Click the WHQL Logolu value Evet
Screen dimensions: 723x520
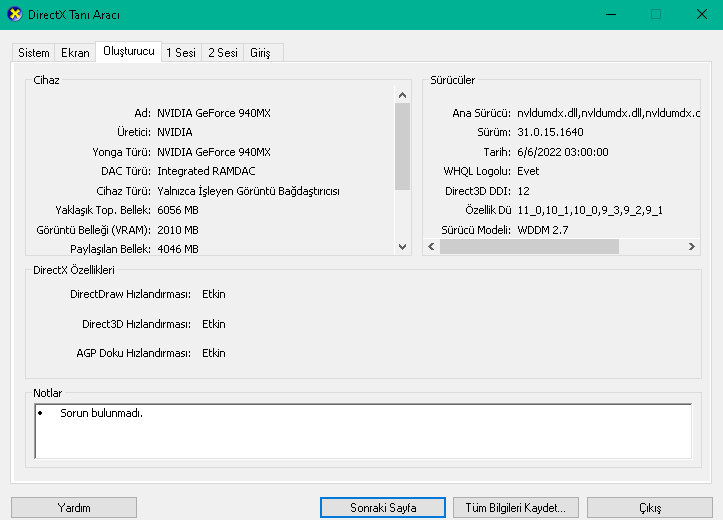point(528,171)
